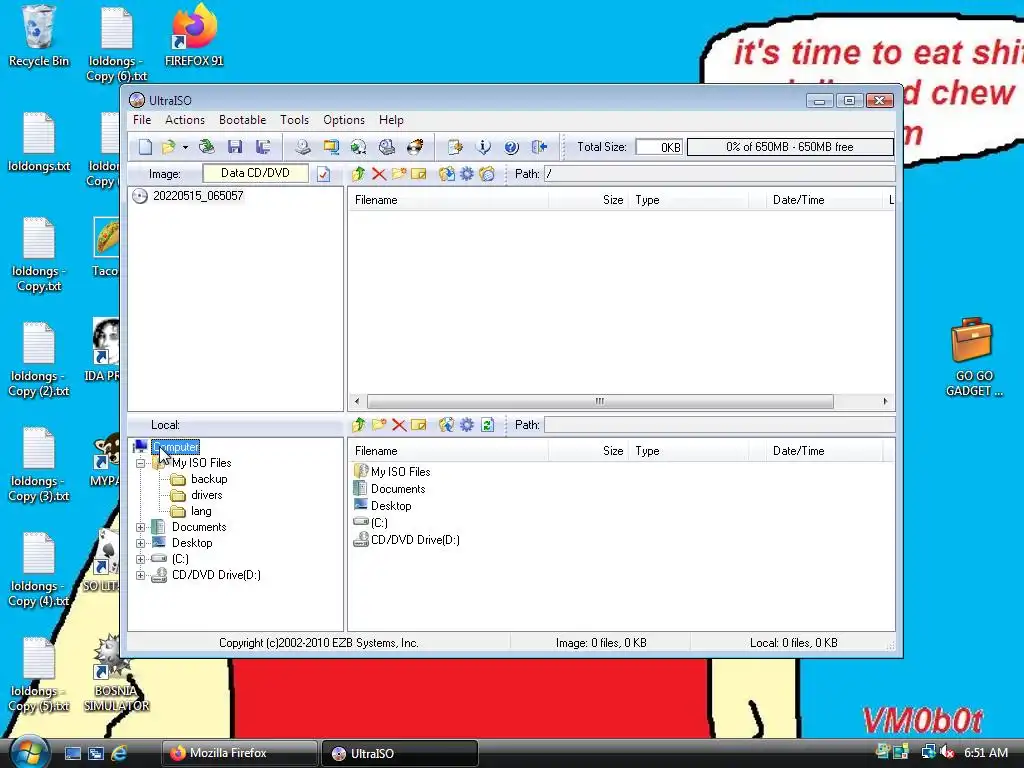
Task: Click the Filename column header in Image pane
Action: click(448, 200)
